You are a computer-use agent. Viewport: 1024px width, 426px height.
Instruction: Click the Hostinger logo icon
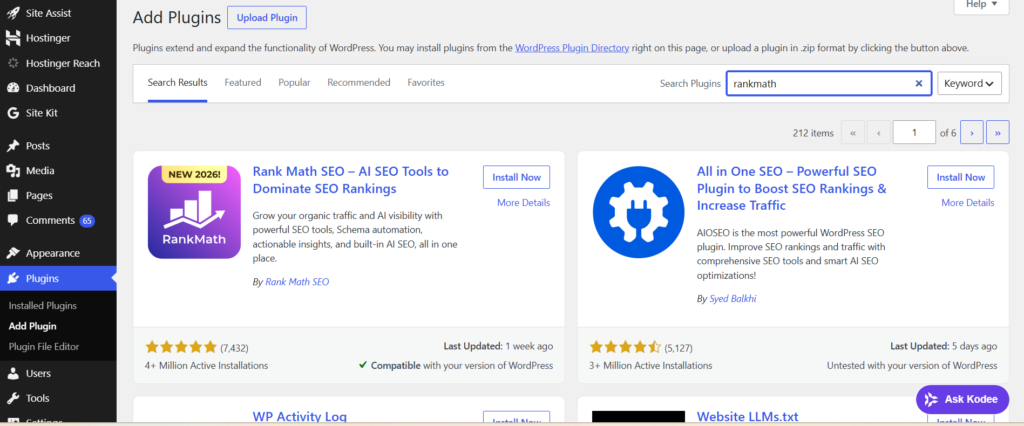click(12, 38)
